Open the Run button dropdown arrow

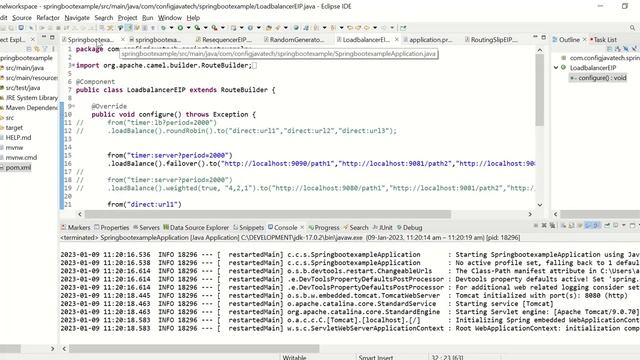pos(189,28)
